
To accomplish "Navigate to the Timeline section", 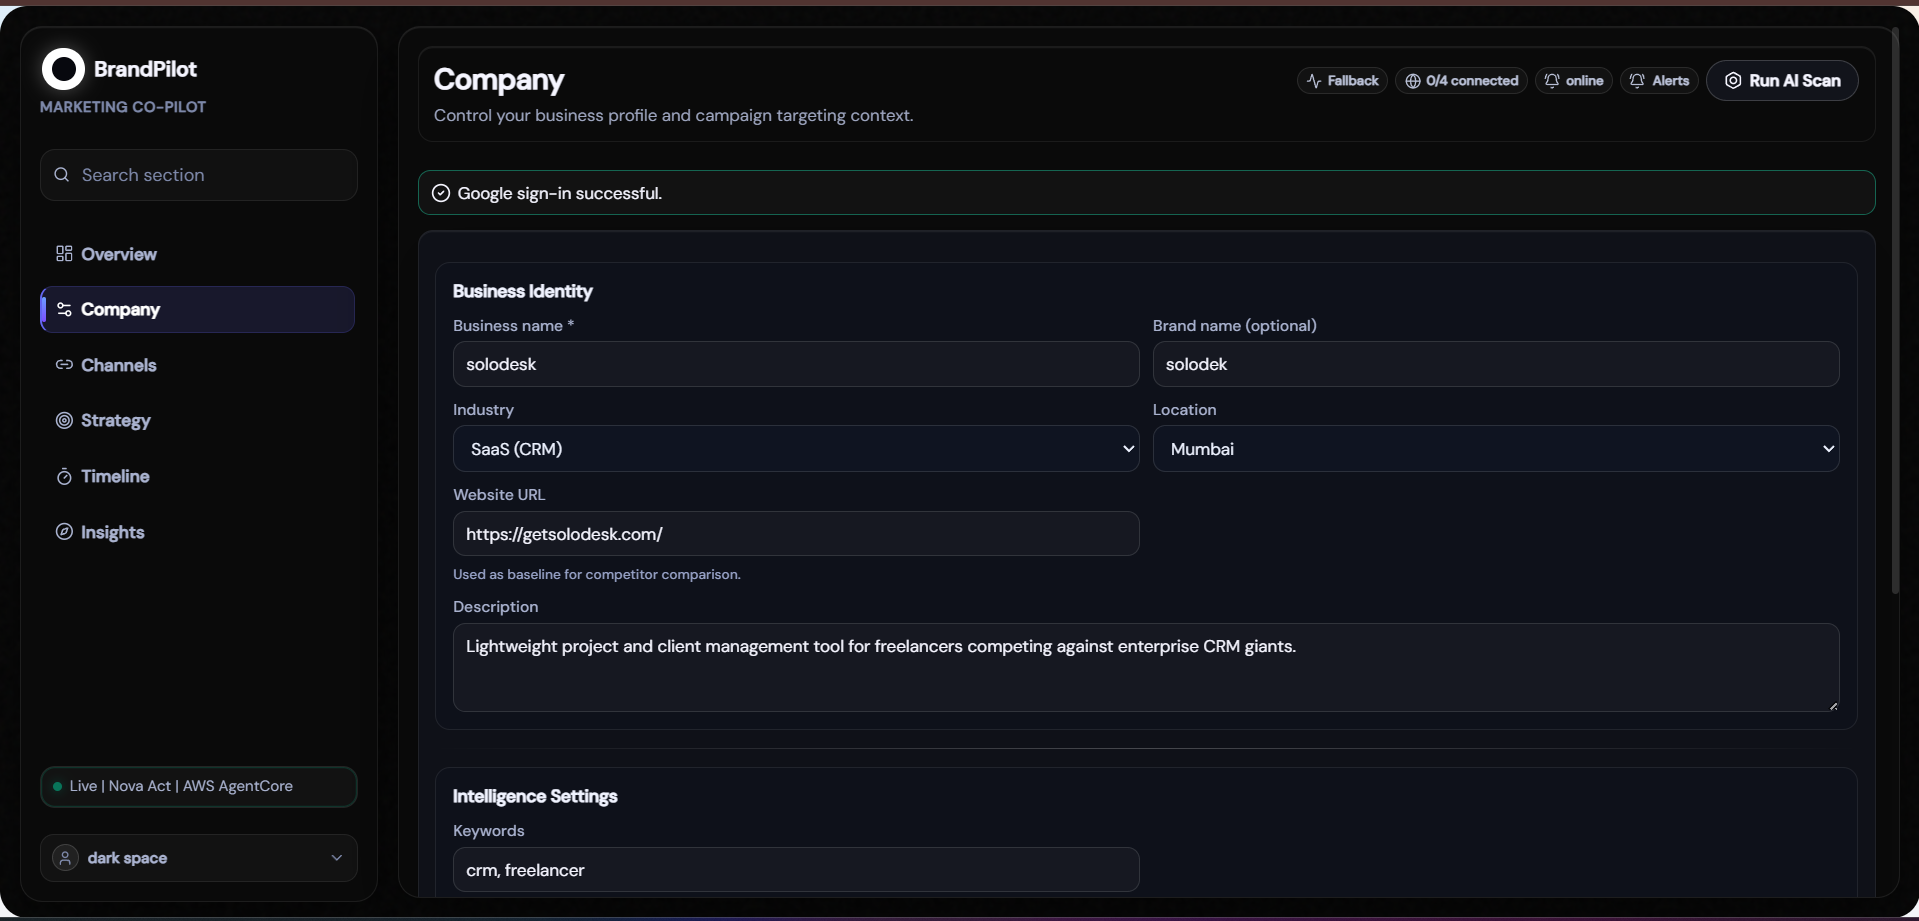I will click(x=198, y=477).
